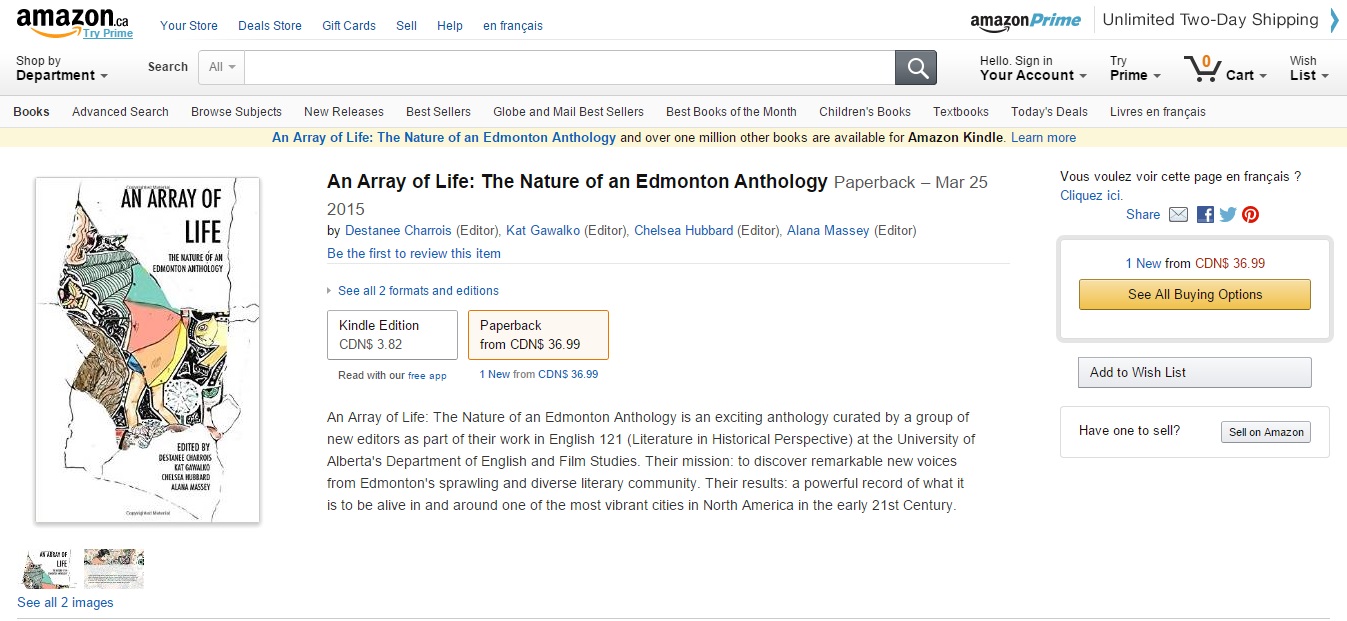1347x621 pixels.
Task: Share the book on Pinterest
Action: [1250, 214]
